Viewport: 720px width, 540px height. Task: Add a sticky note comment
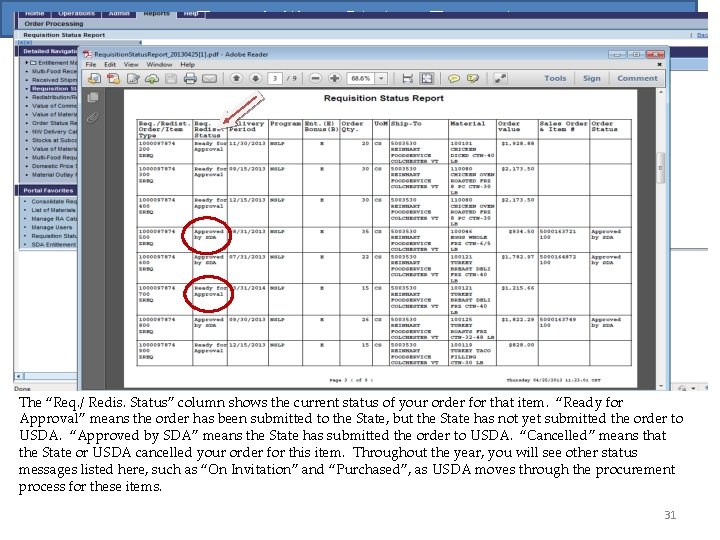click(454, 79)
